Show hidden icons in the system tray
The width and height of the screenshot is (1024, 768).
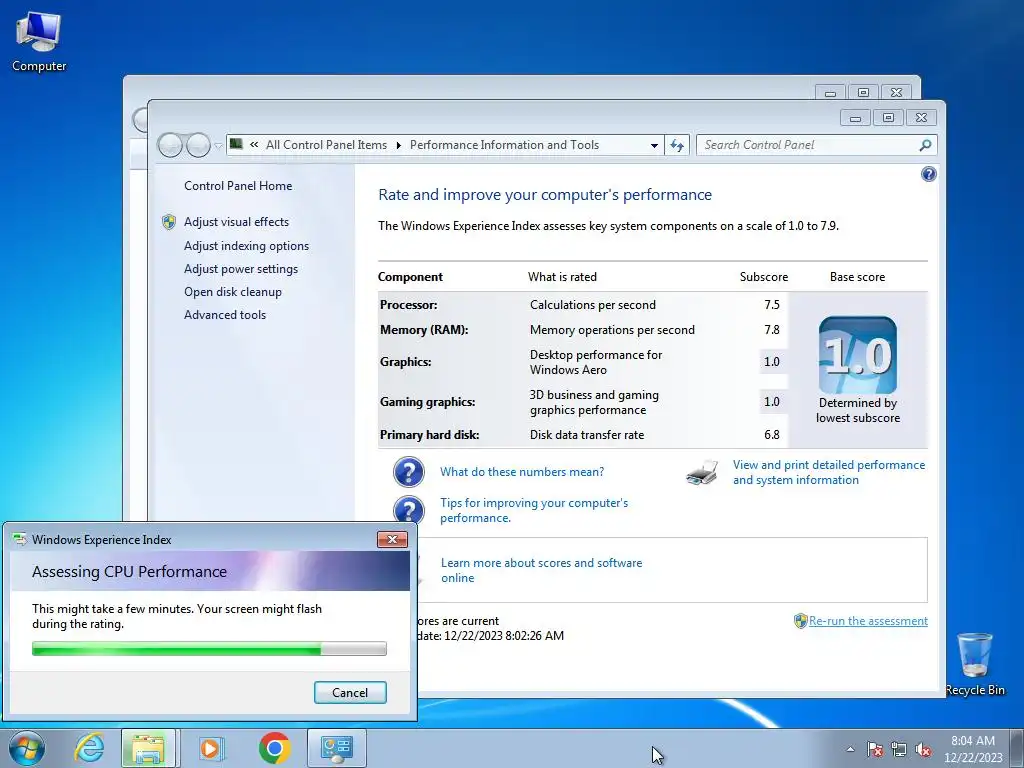(x=850, y=749)
